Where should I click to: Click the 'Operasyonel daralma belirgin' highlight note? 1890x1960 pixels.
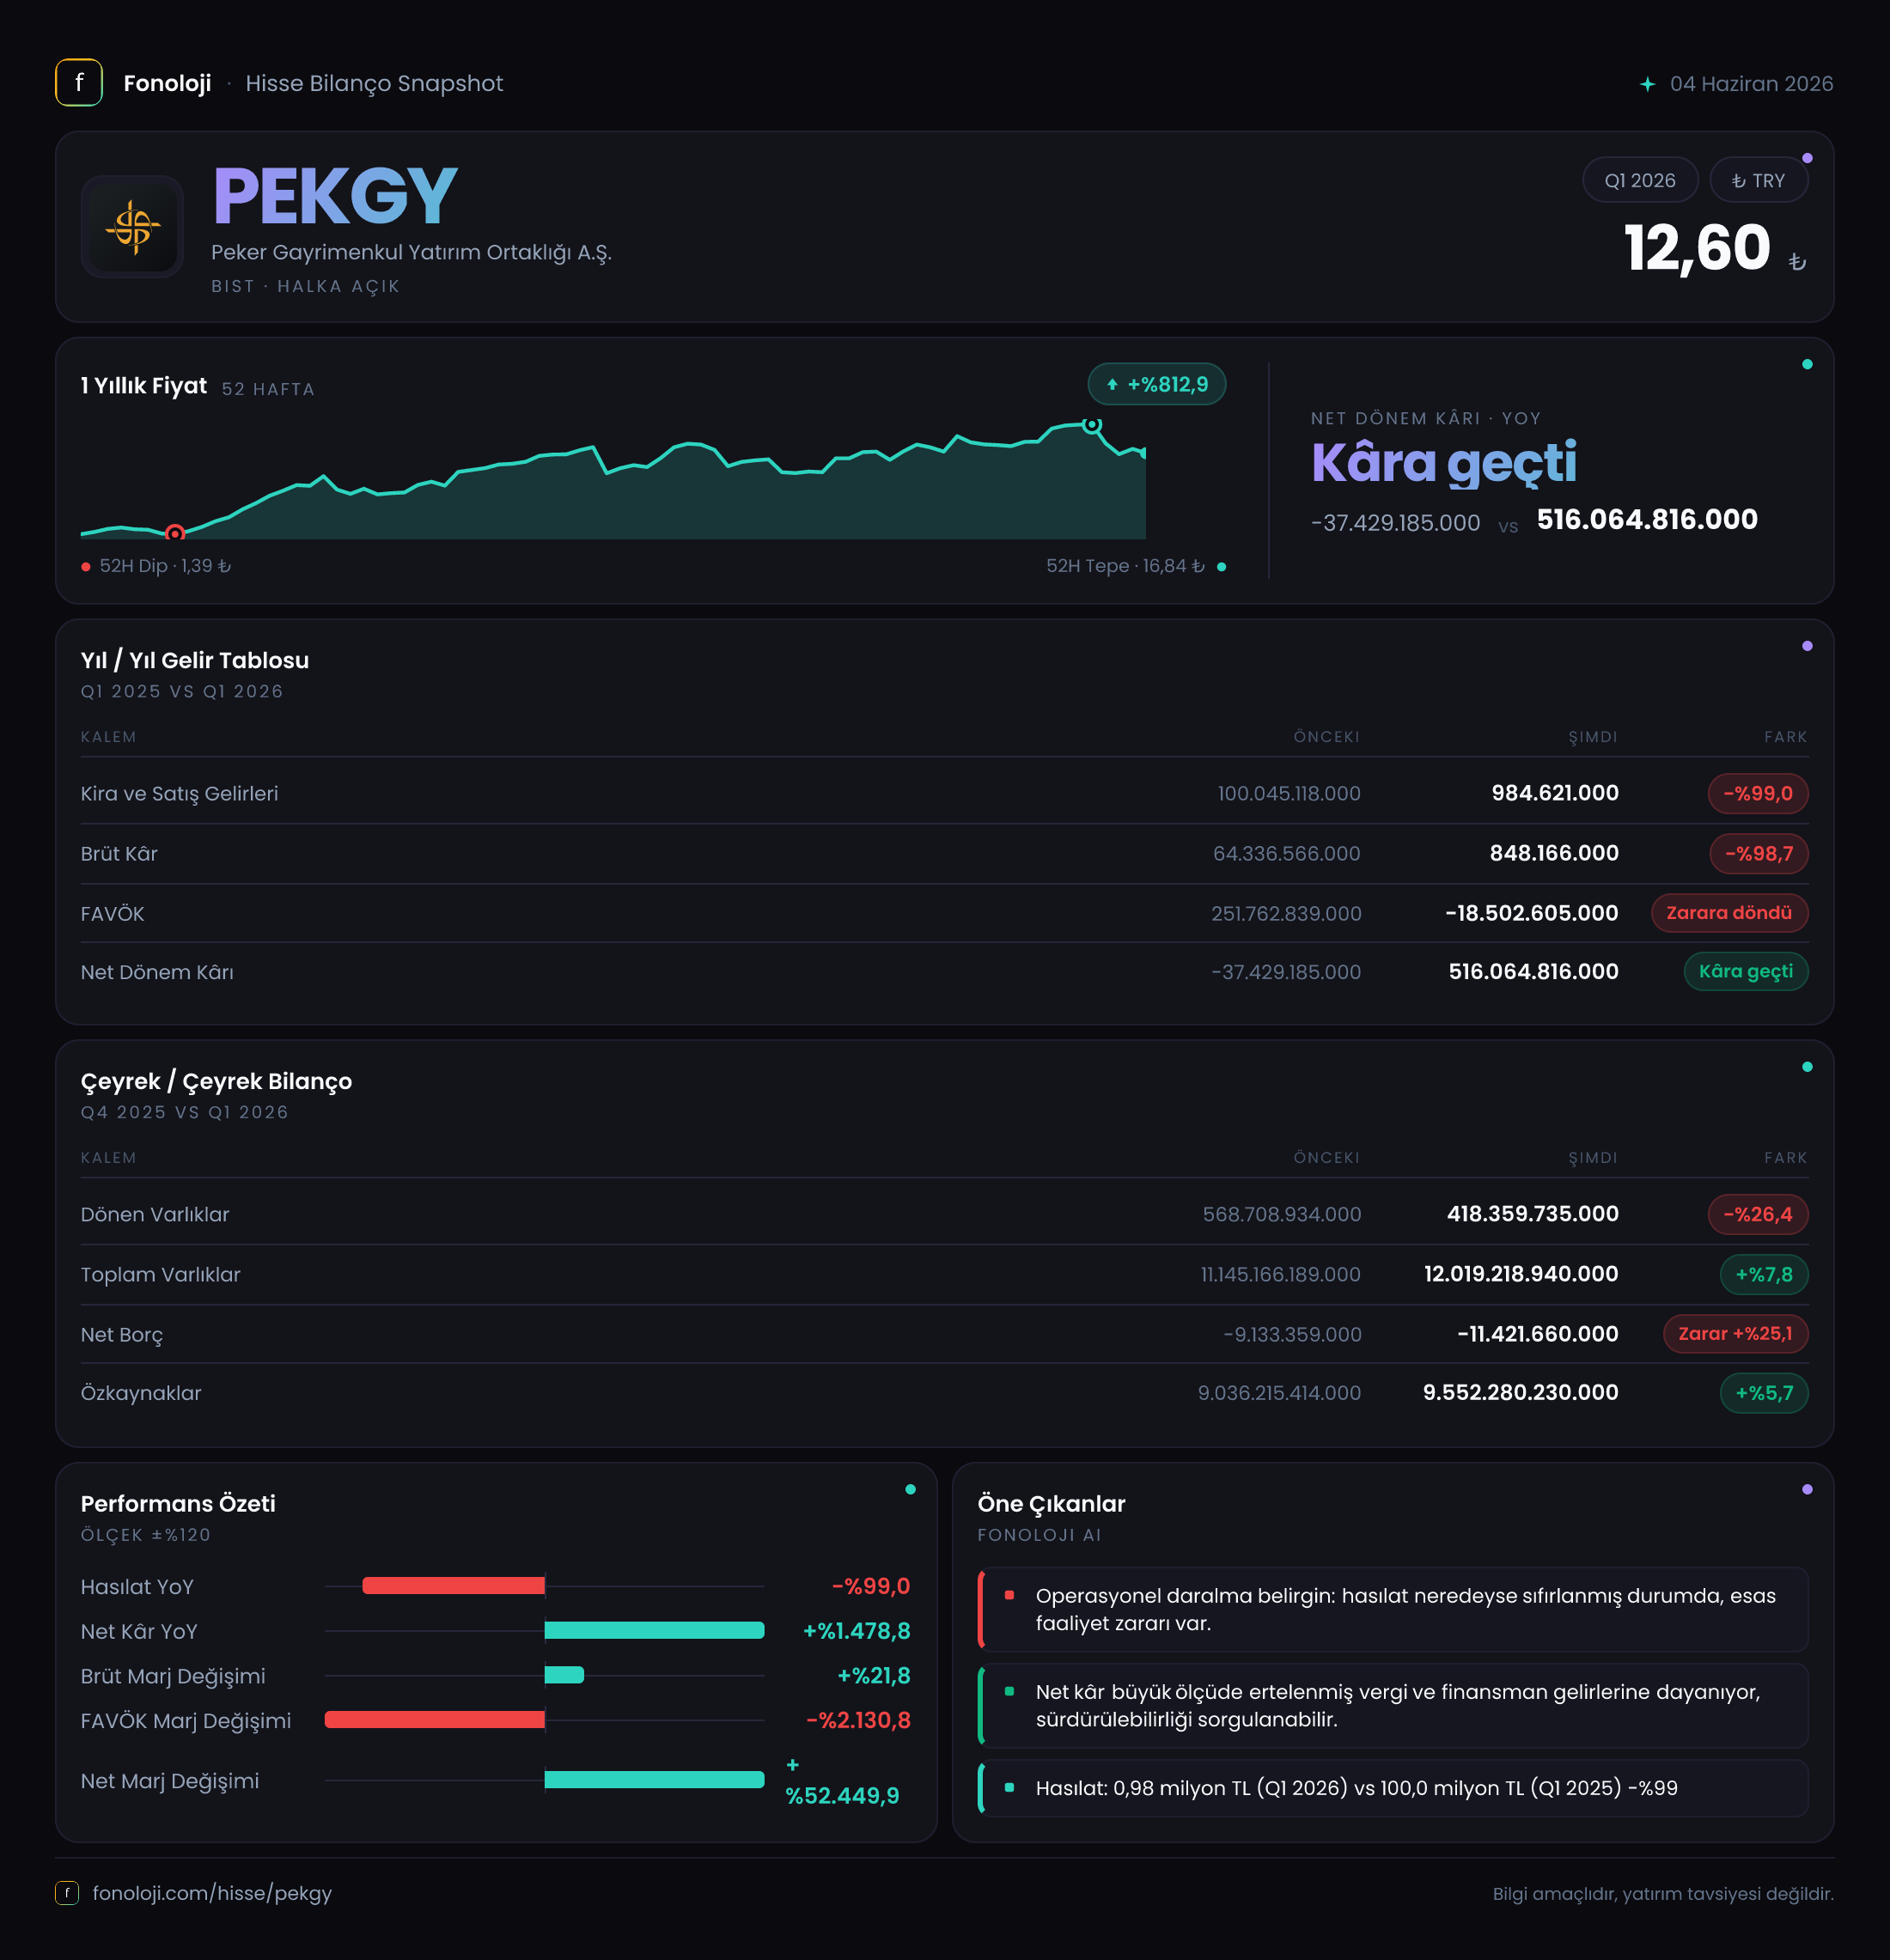click(1393, 1610)
